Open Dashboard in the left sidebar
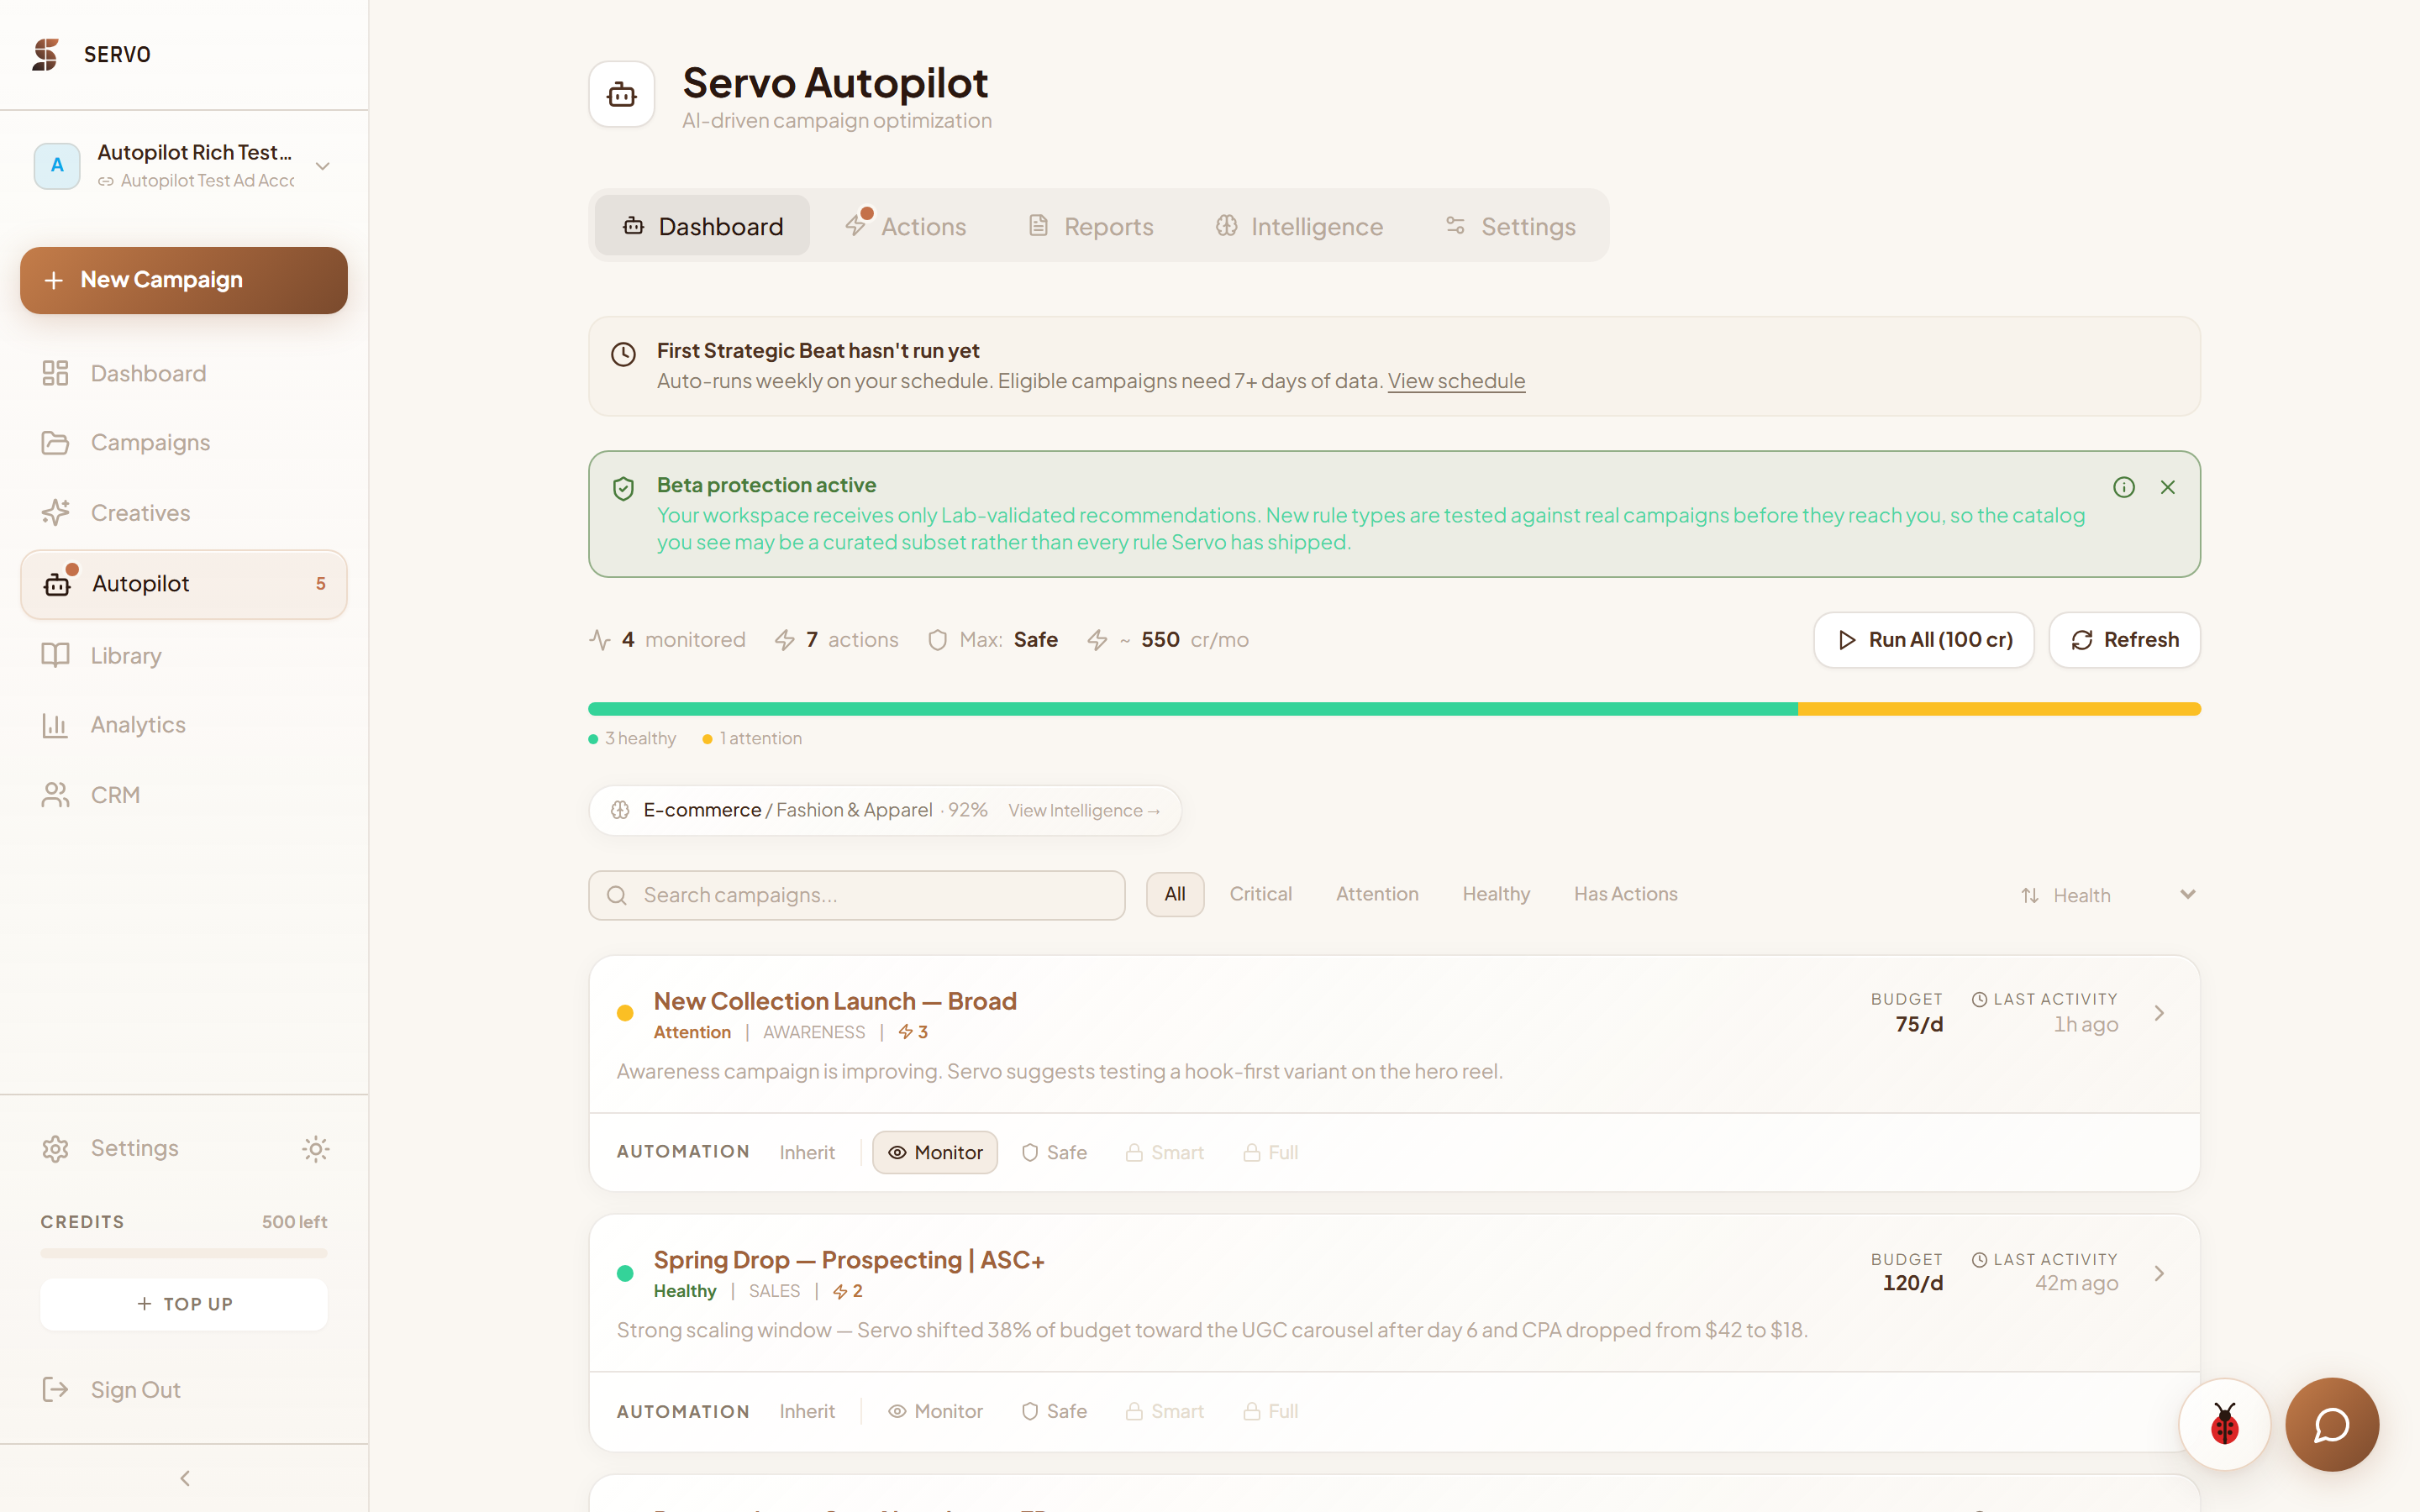 (184, 373)
